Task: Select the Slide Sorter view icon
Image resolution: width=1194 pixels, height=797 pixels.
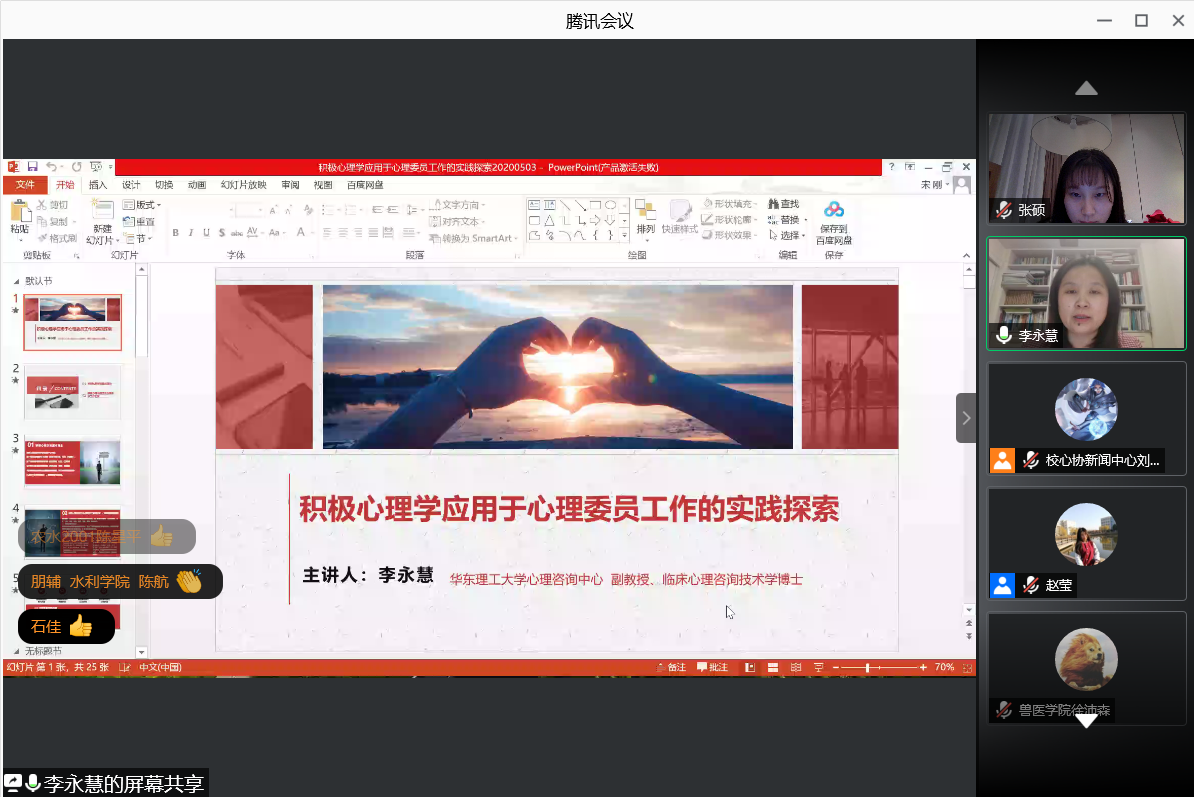Action: point(773,667)
